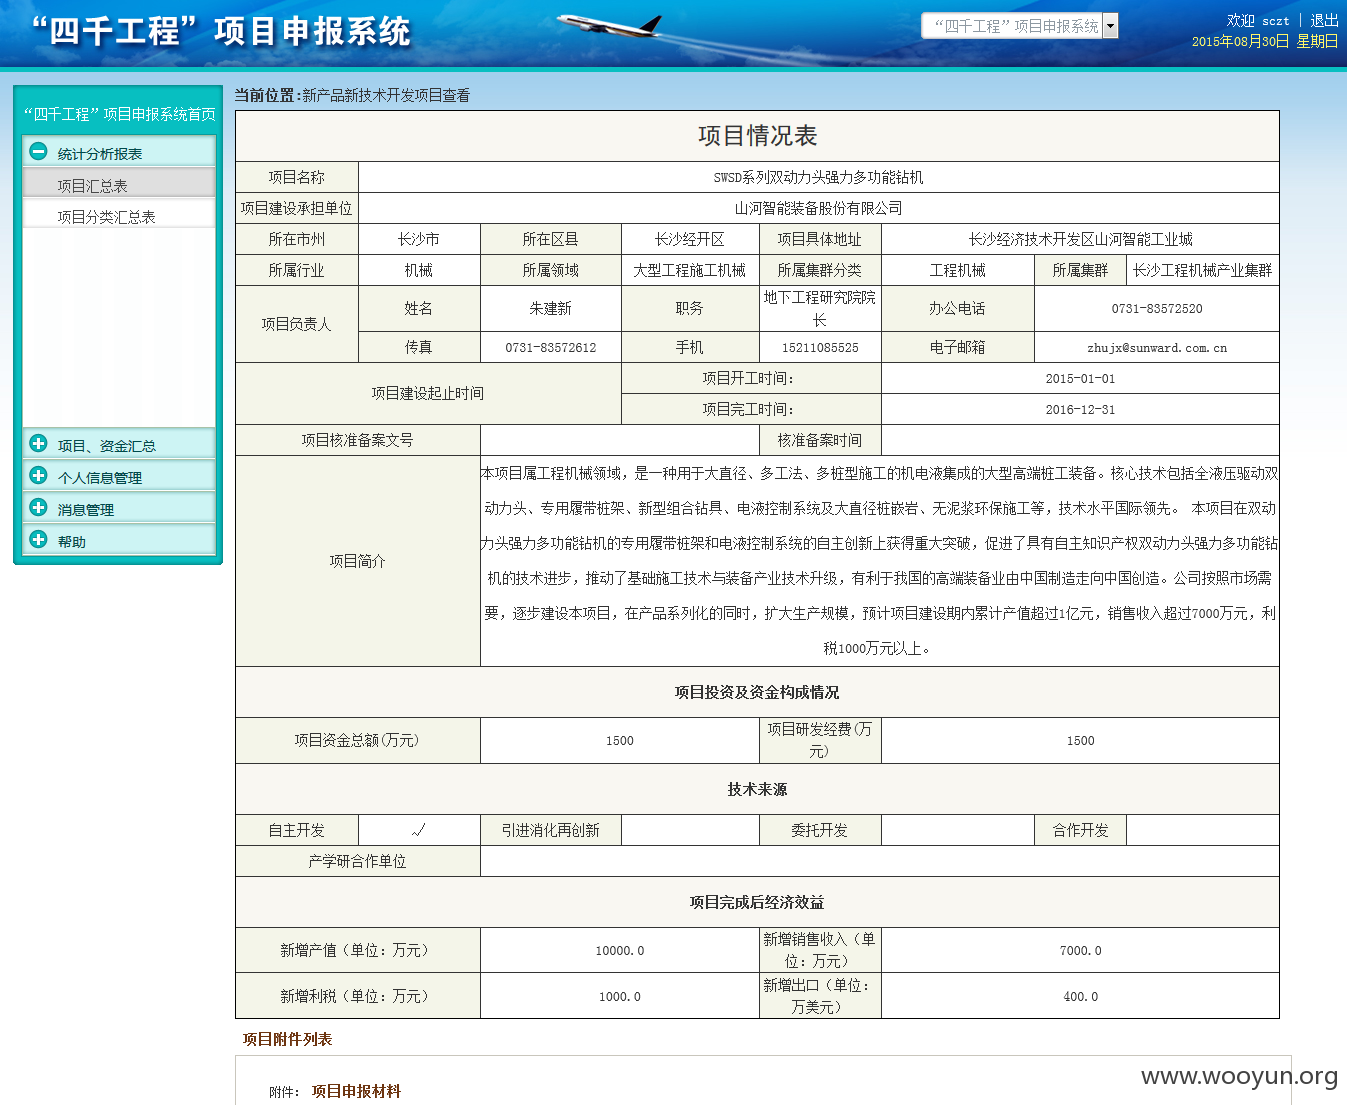Click 新增产值 value 10000.0
The image size is (1347, 1105).
click(x=619, y=950)
